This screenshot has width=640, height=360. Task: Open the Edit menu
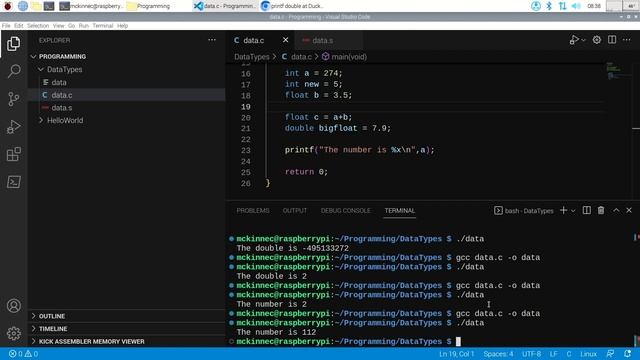[19, 26]
